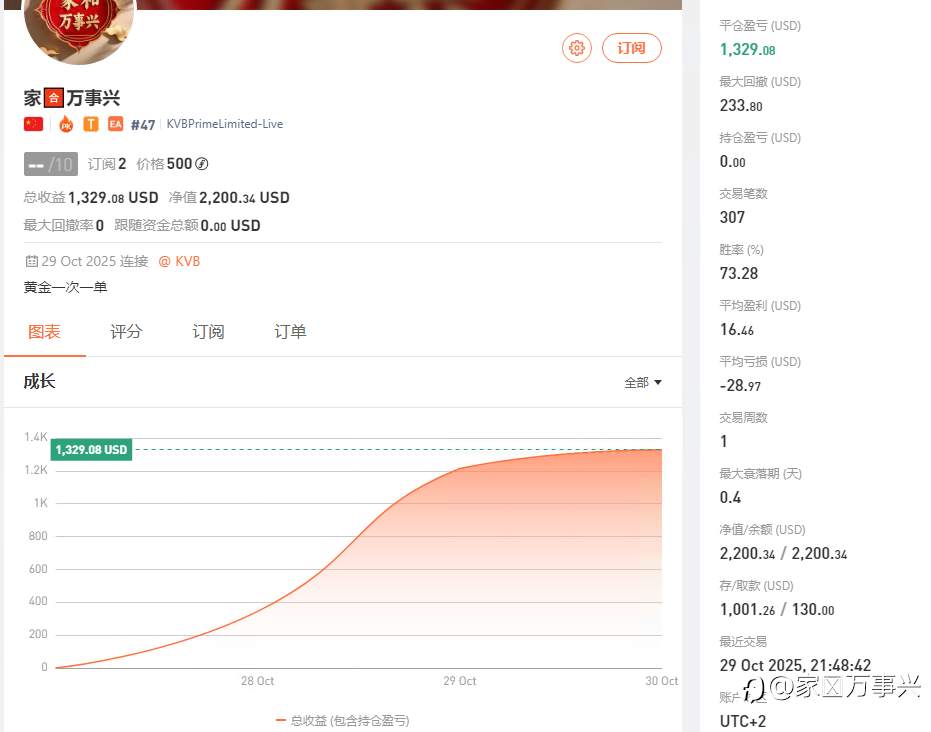931x732 pixels.
Task: Toggle the 总收益 legend series
Action: [x=343, y=721]
